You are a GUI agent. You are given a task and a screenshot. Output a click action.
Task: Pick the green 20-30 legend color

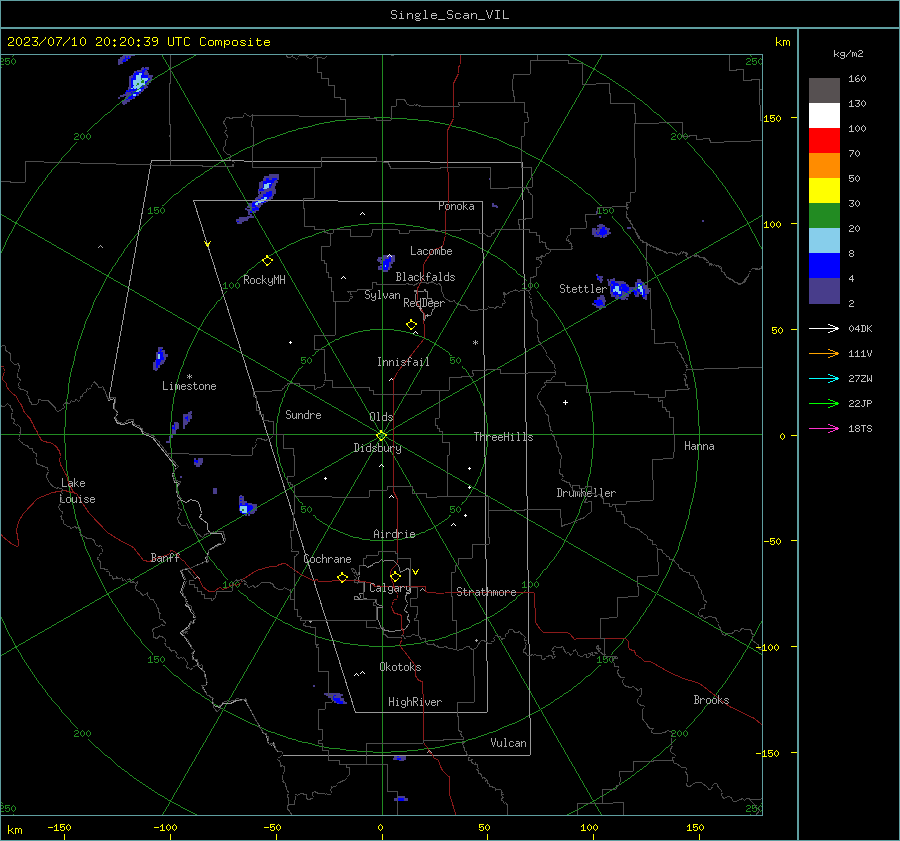tap(824, 216)
